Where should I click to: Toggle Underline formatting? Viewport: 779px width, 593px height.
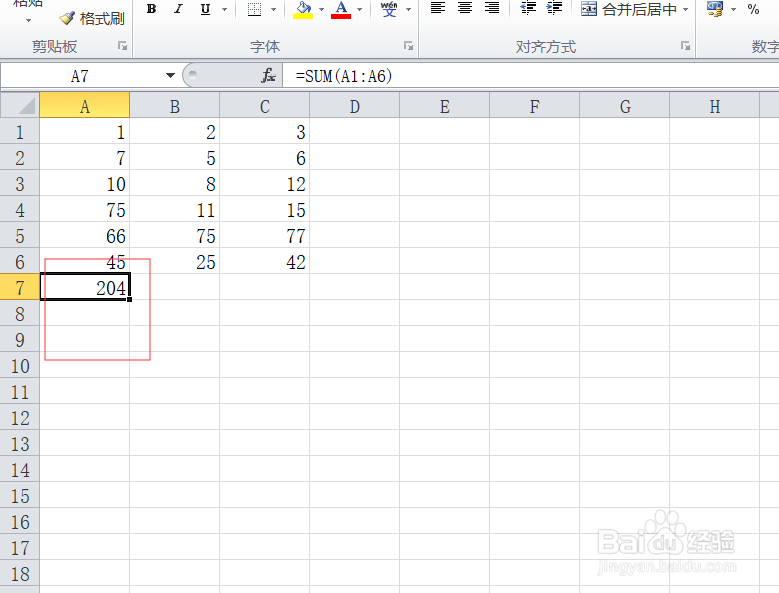[x=205, y=9]
